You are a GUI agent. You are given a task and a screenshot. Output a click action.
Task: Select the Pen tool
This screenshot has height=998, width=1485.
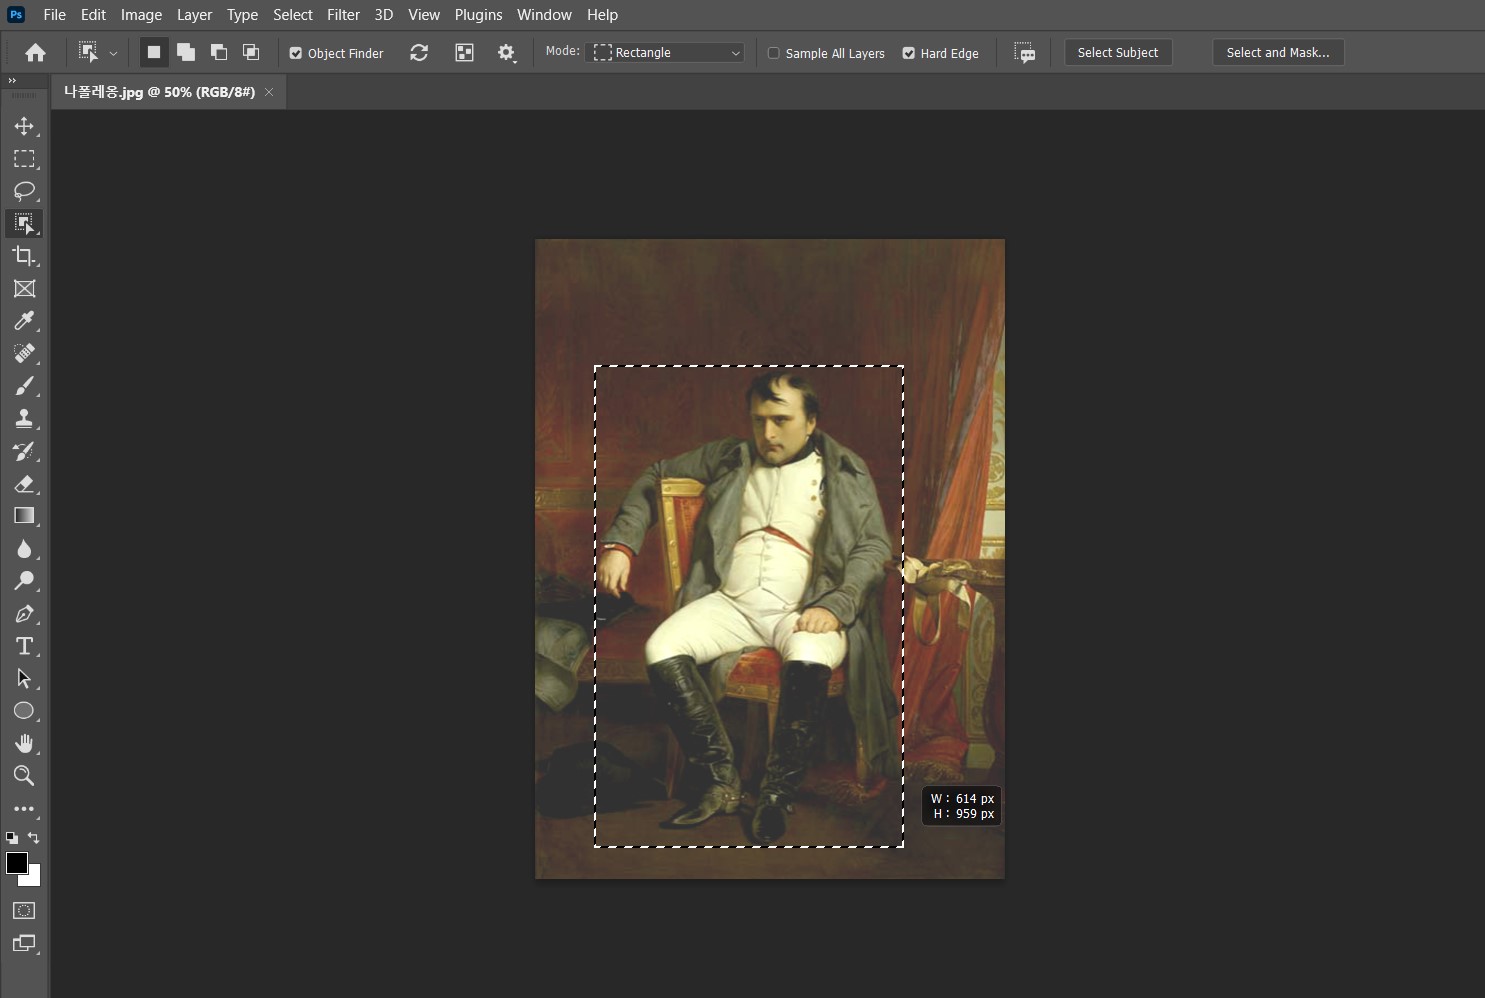[x=24, y=613]
